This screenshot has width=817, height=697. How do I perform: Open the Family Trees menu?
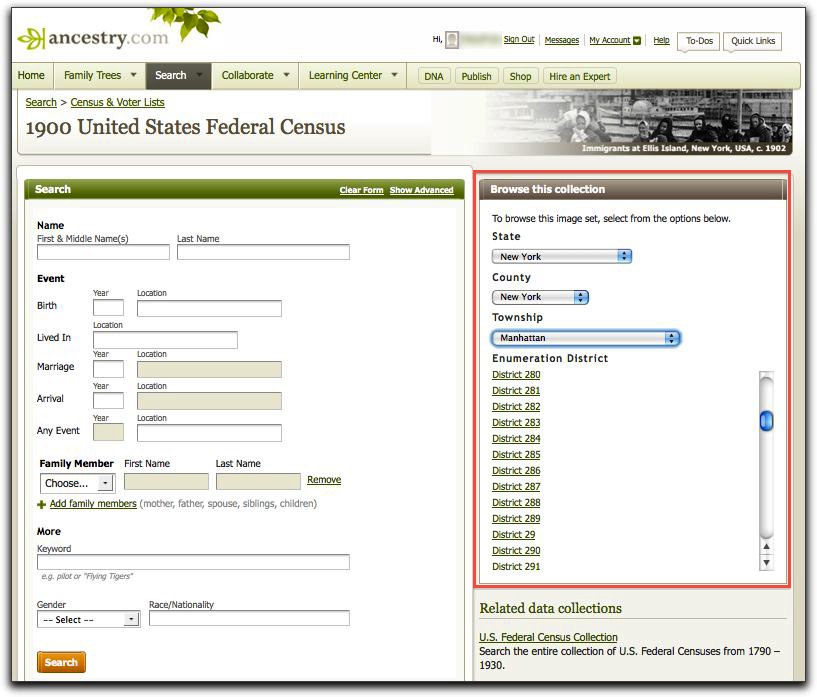point(98,75)
